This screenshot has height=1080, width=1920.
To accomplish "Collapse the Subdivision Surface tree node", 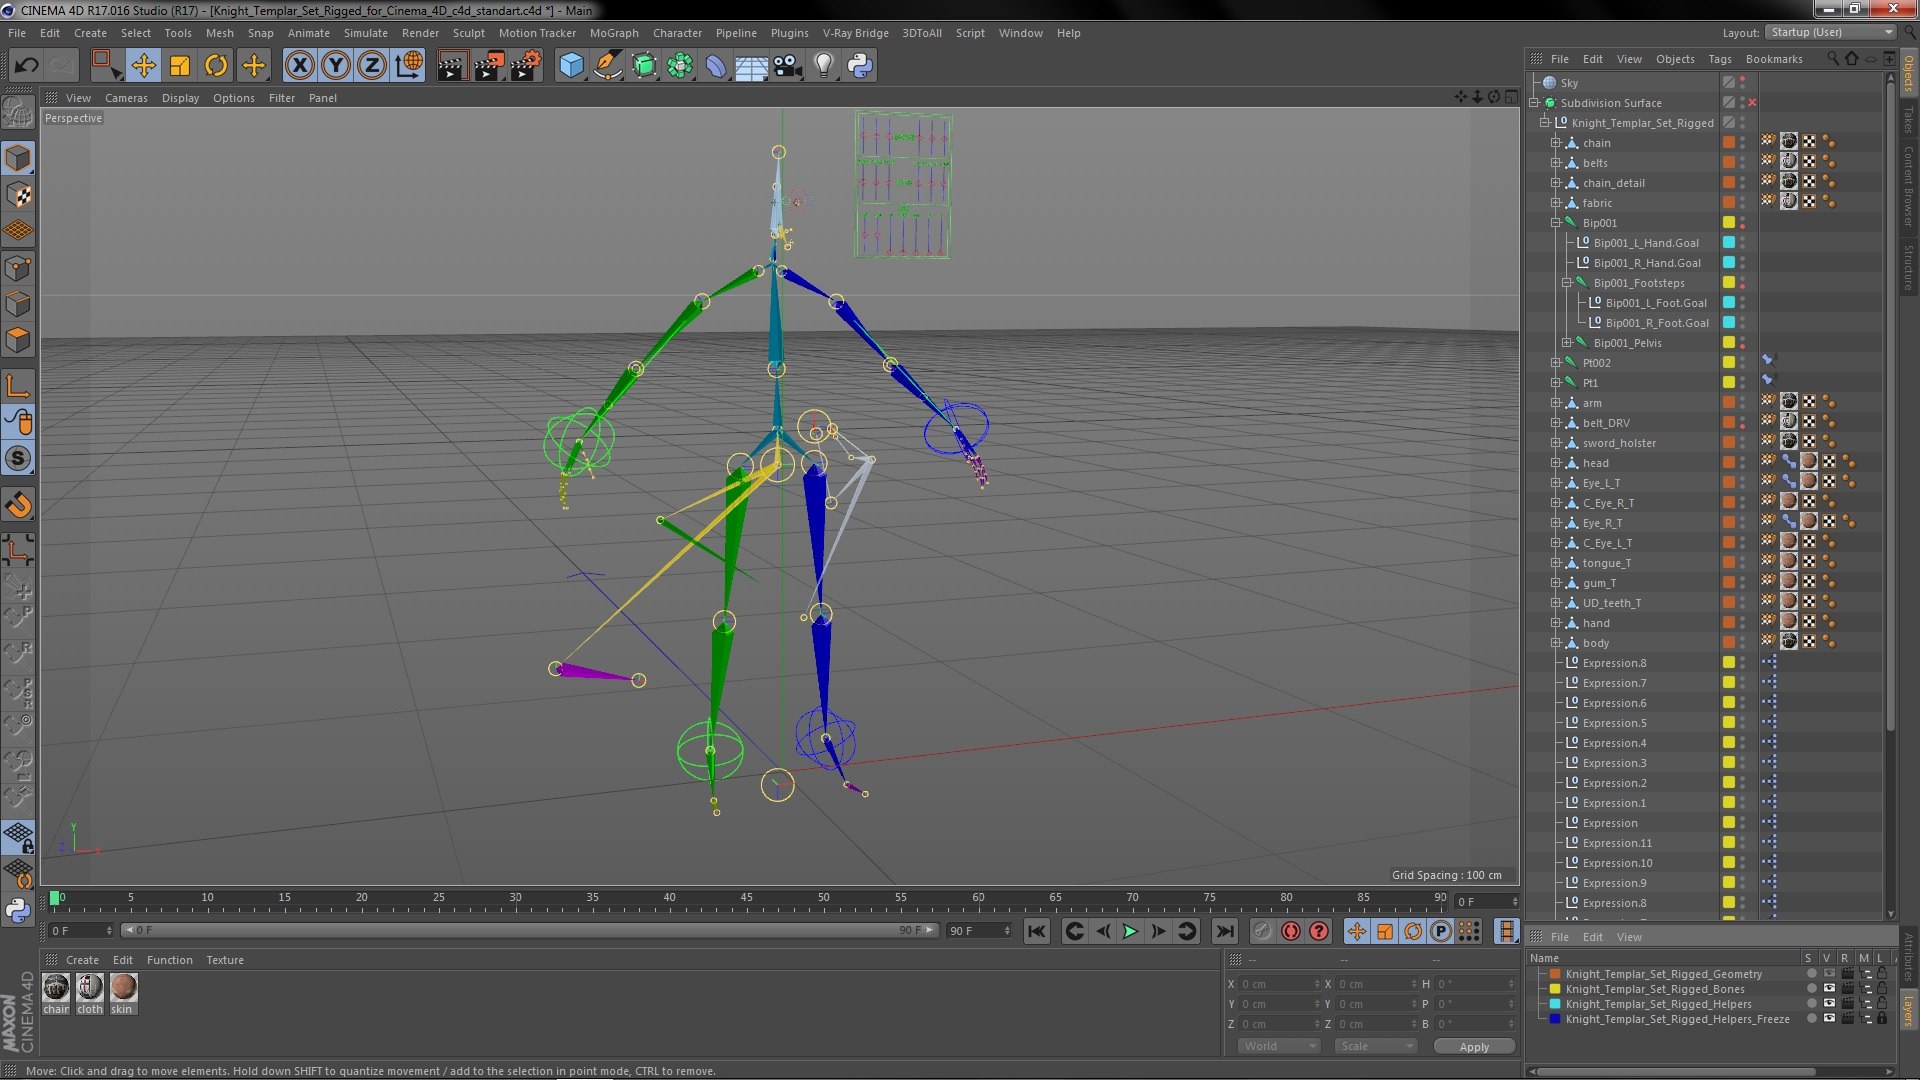I will click(x=1535, y=103).
